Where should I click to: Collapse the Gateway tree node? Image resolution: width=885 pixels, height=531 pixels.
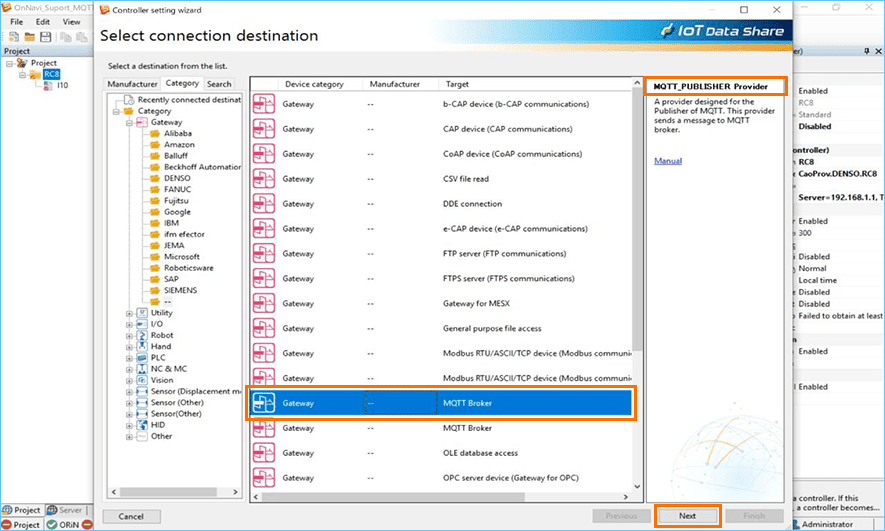129,122
